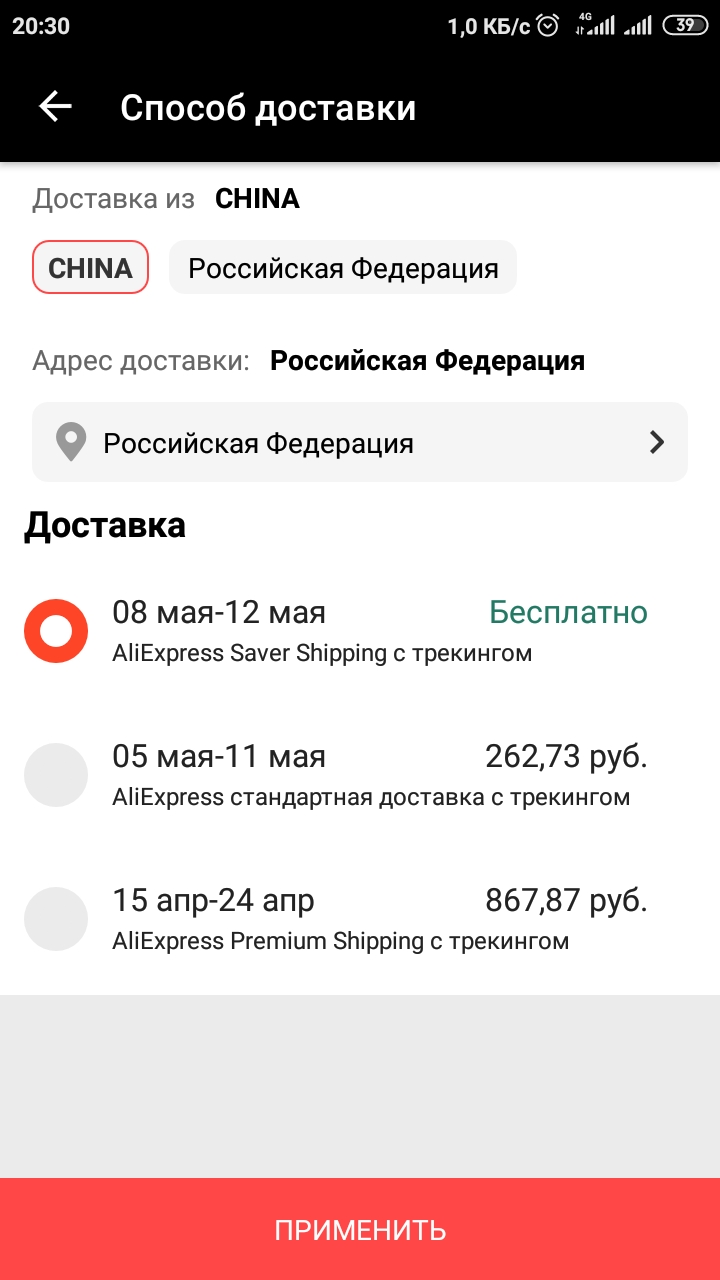The width and height of the screenshot is (720, 1280).
Task: Tap the battery indicator icon
Action: click(685, 26)
